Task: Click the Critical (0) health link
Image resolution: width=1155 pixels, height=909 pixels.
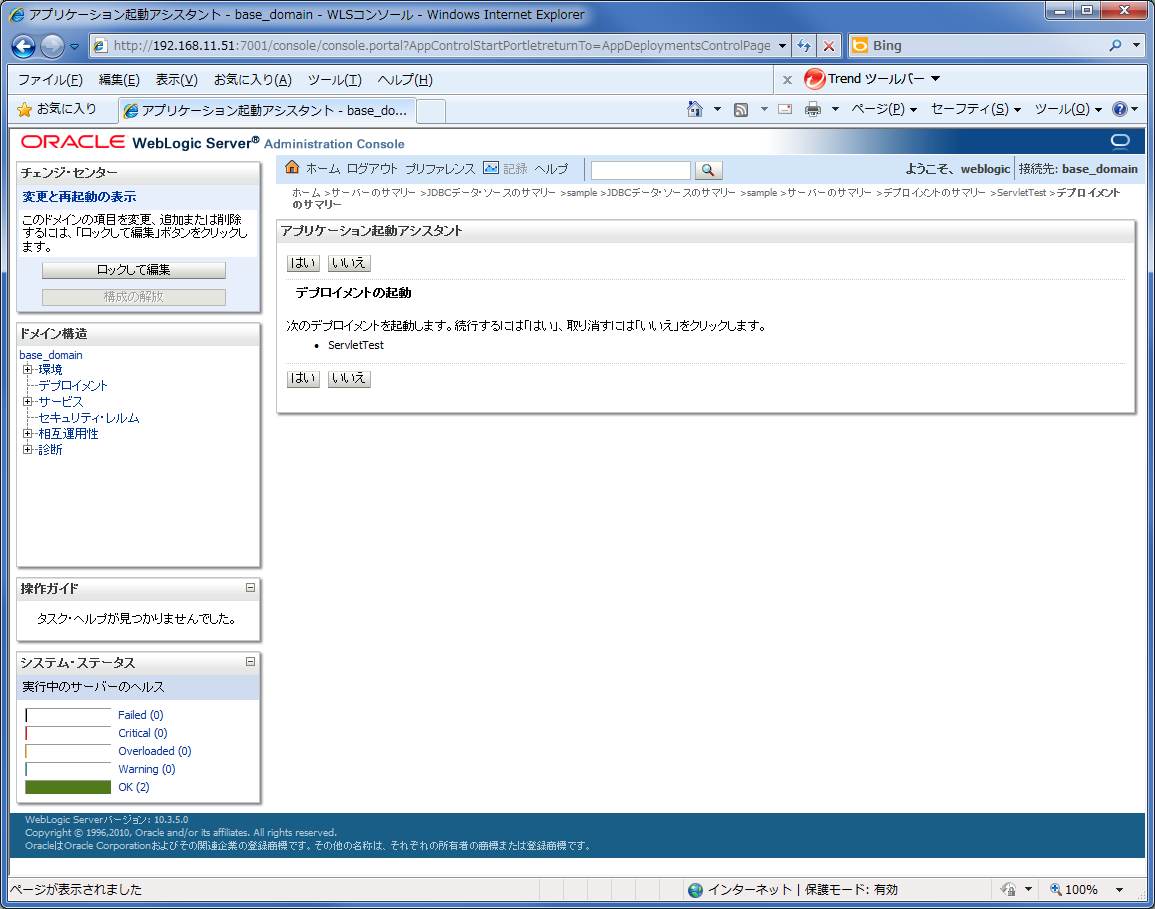Action: point(143,733)
